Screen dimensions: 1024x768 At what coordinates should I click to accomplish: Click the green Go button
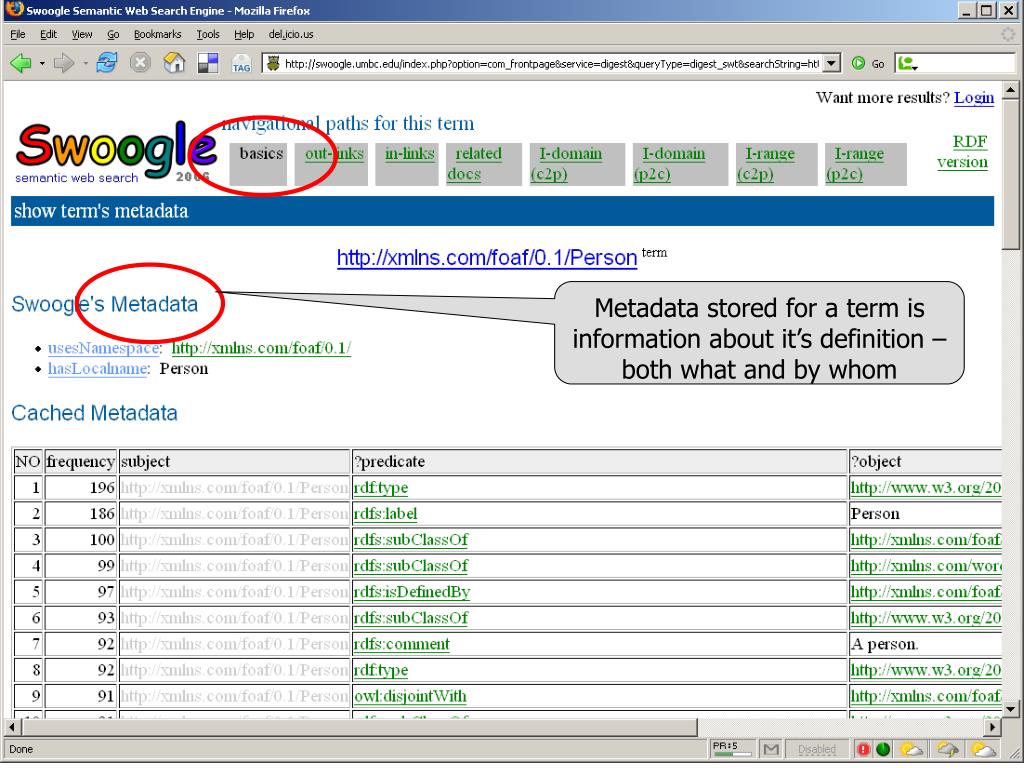click(869, 63)
